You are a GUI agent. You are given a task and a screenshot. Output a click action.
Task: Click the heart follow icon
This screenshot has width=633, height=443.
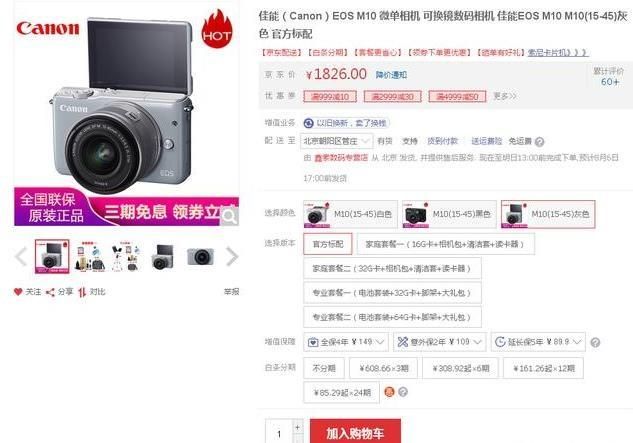(18, 292)
